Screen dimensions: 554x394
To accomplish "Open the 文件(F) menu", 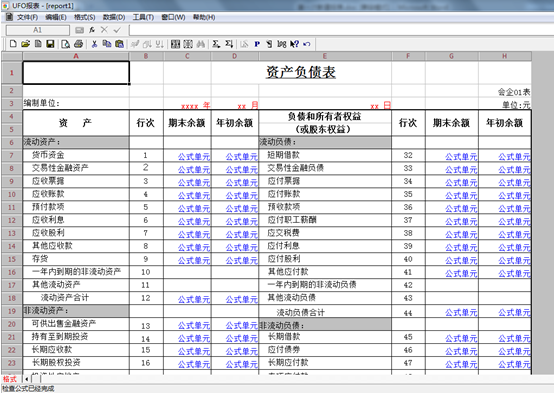I will 28,17.
